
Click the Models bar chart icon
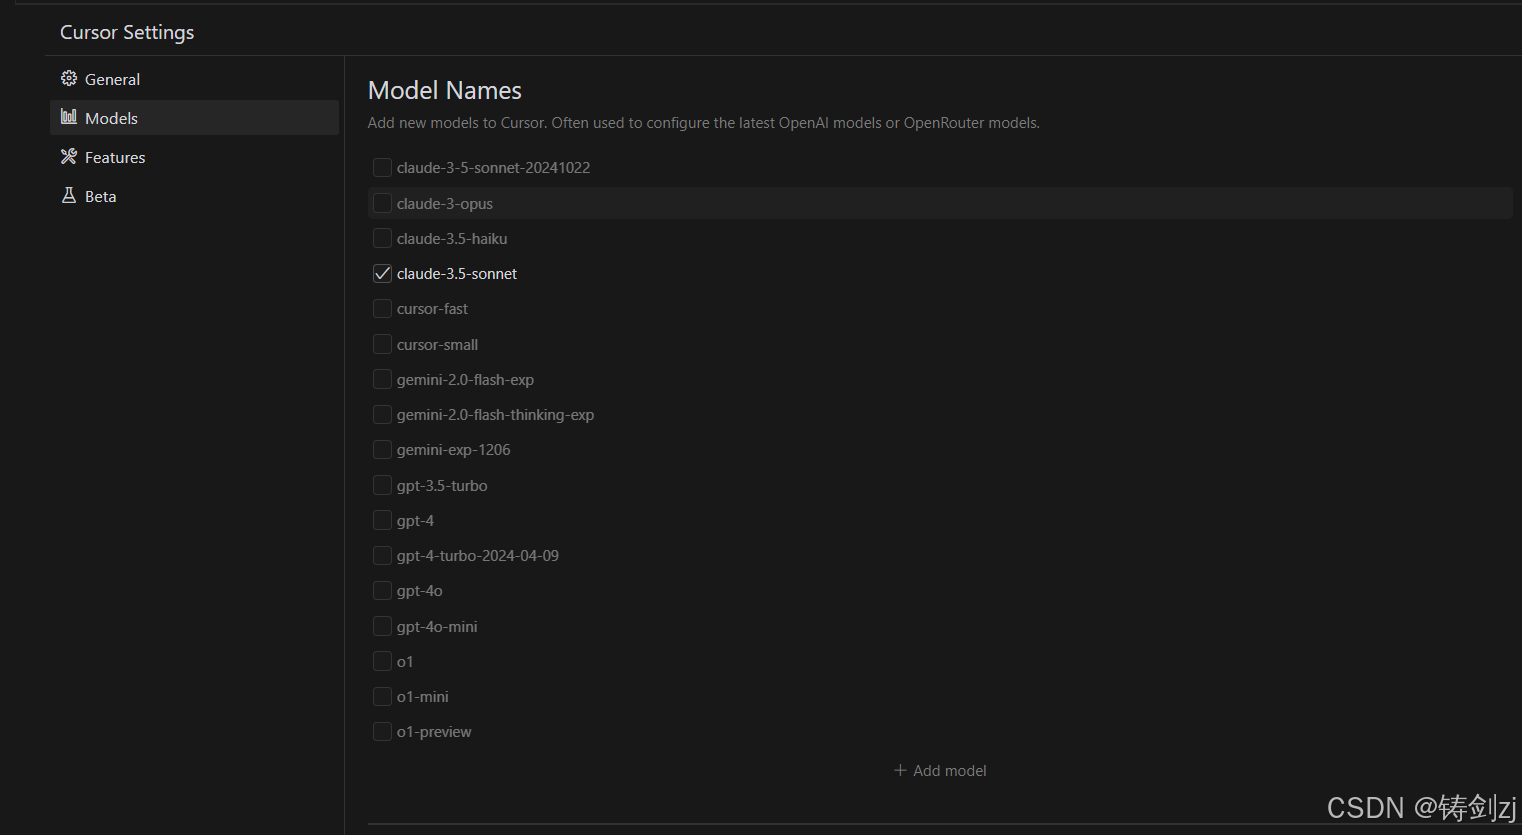coord(69,117)
